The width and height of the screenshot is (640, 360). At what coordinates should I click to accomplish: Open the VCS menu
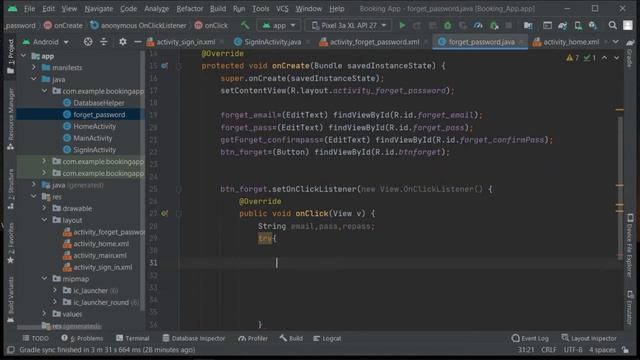click(282, 9)
